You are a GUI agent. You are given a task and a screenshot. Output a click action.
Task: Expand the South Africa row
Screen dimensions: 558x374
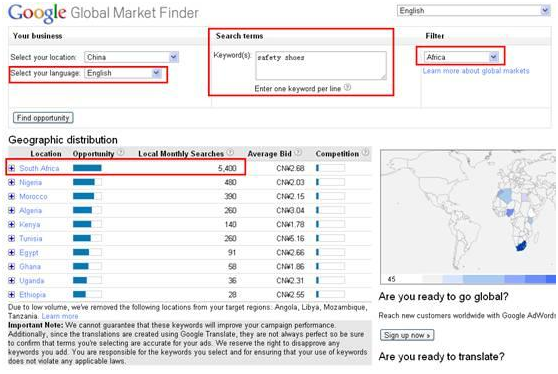(12, 168)
